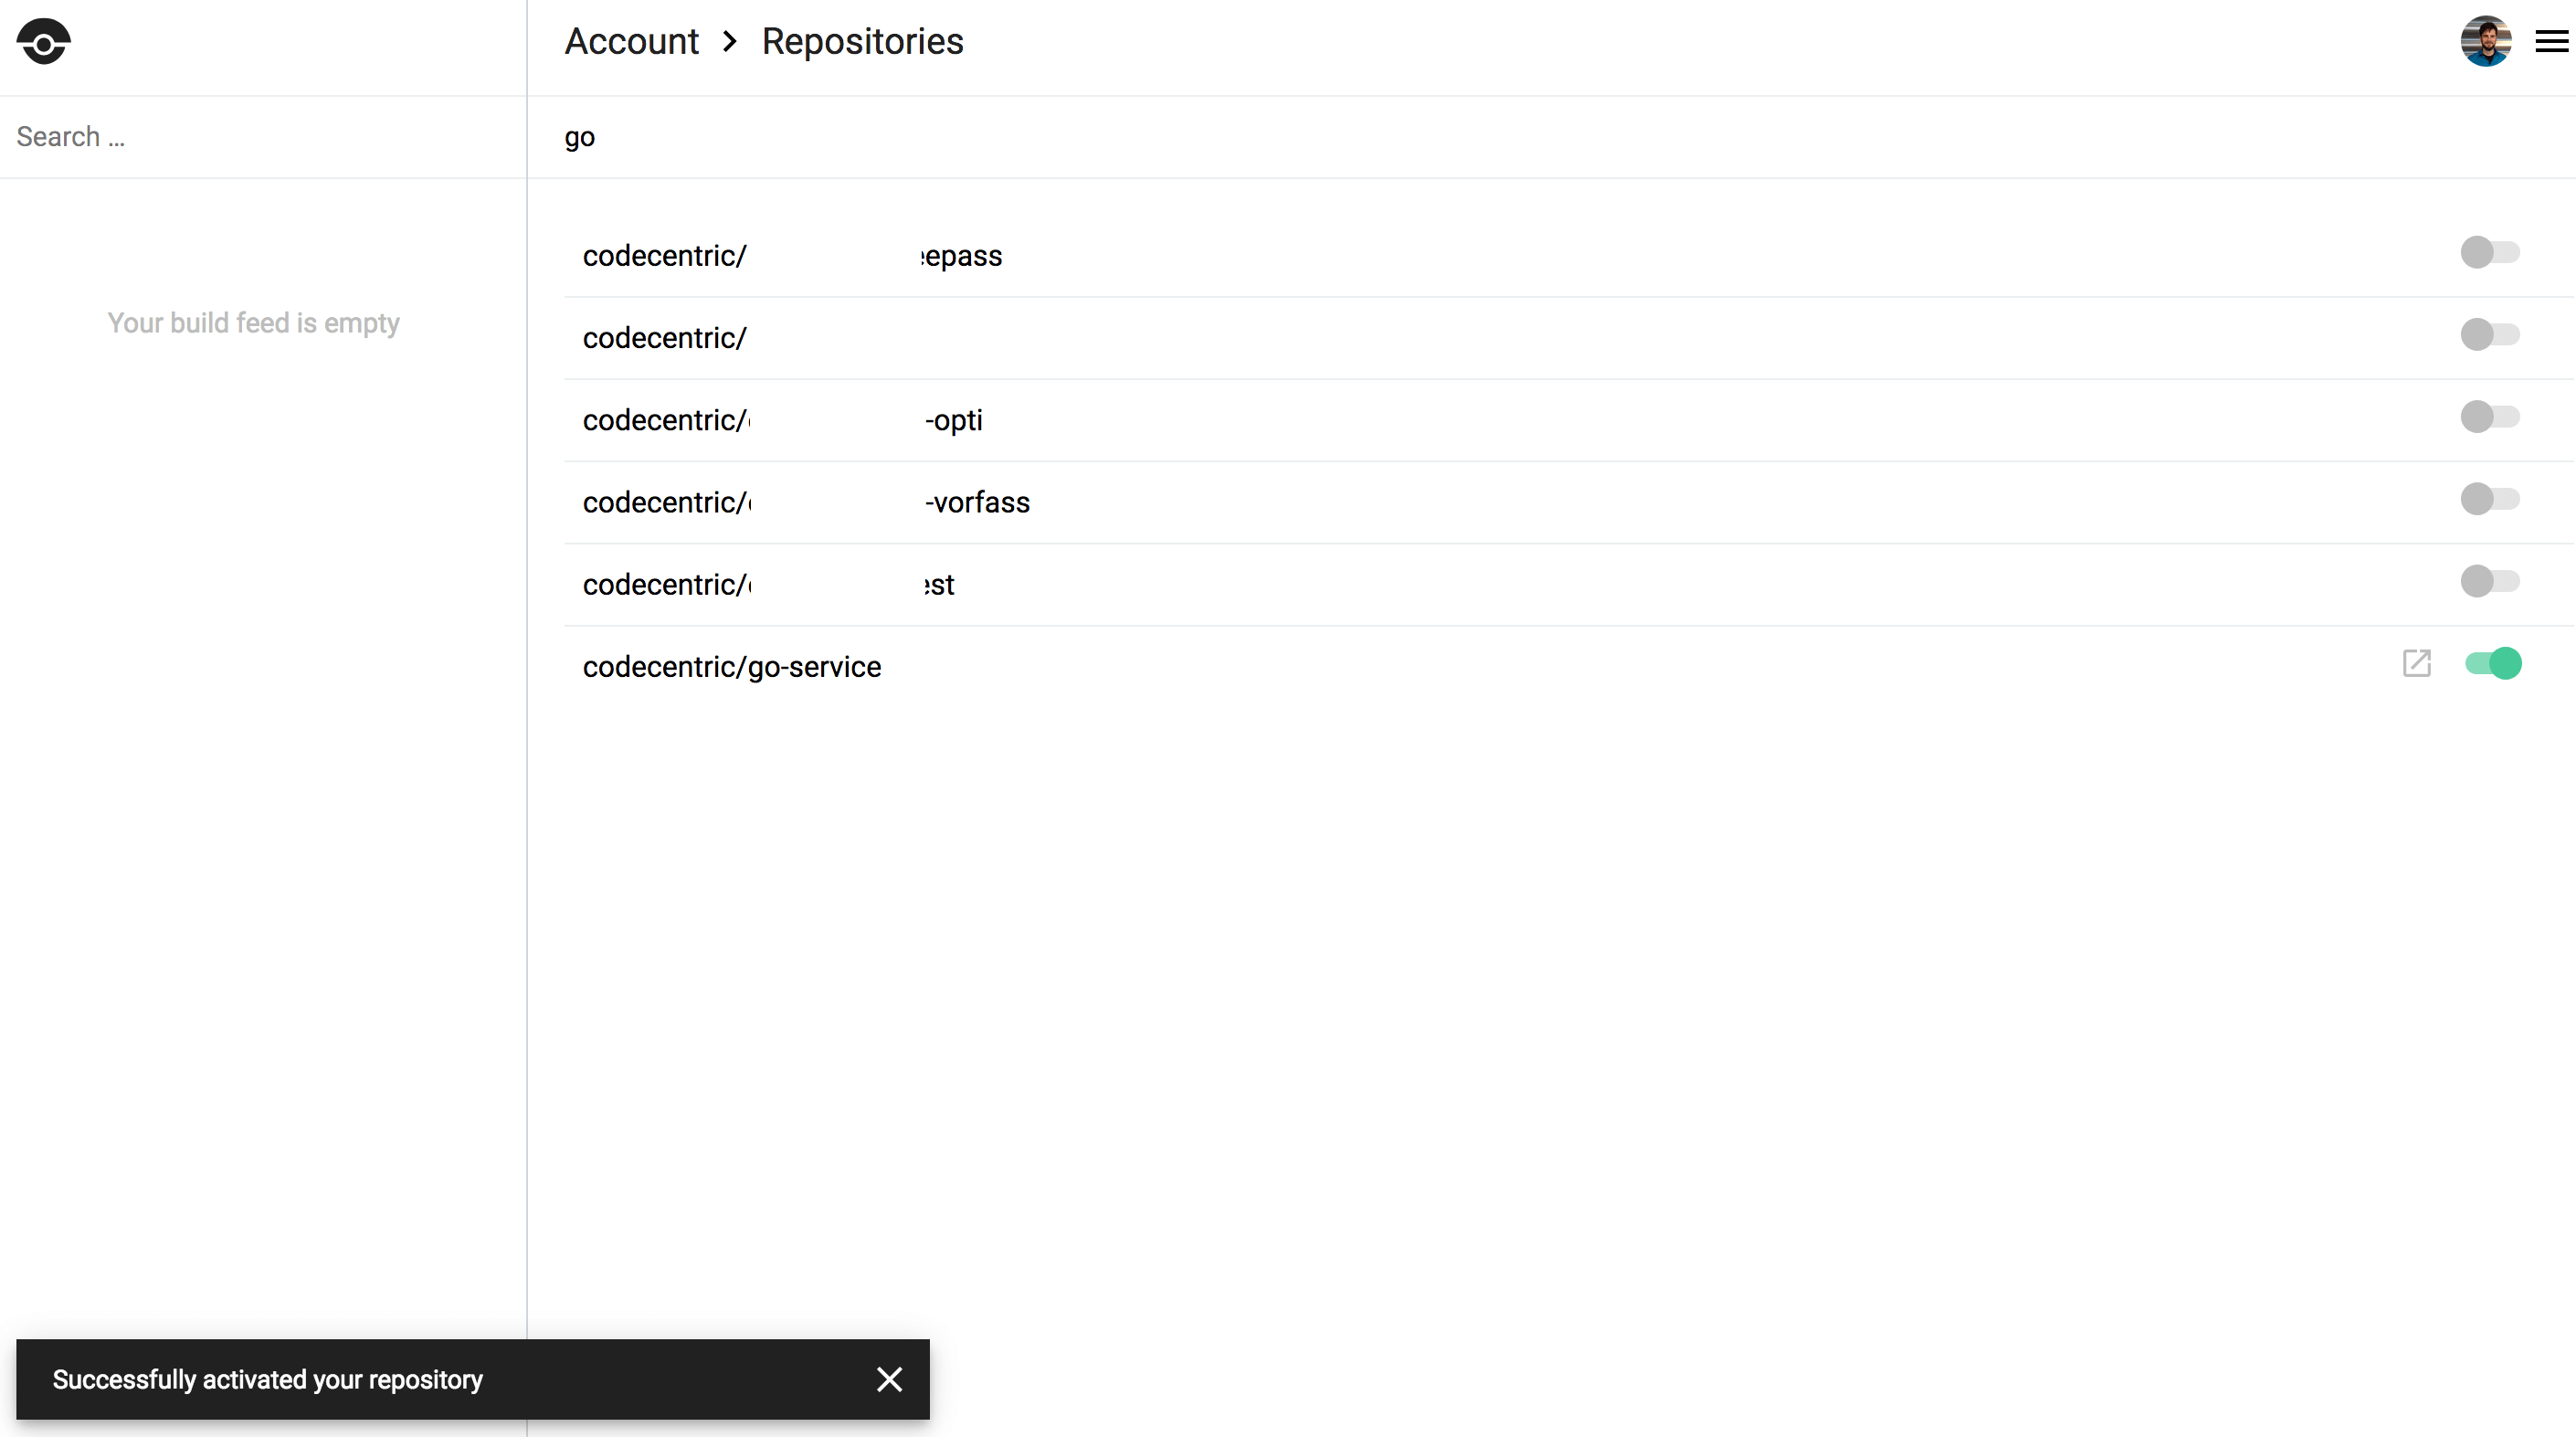Click the success notification message text
Screen dimensions: 2576x1437
coord(267,1380)
